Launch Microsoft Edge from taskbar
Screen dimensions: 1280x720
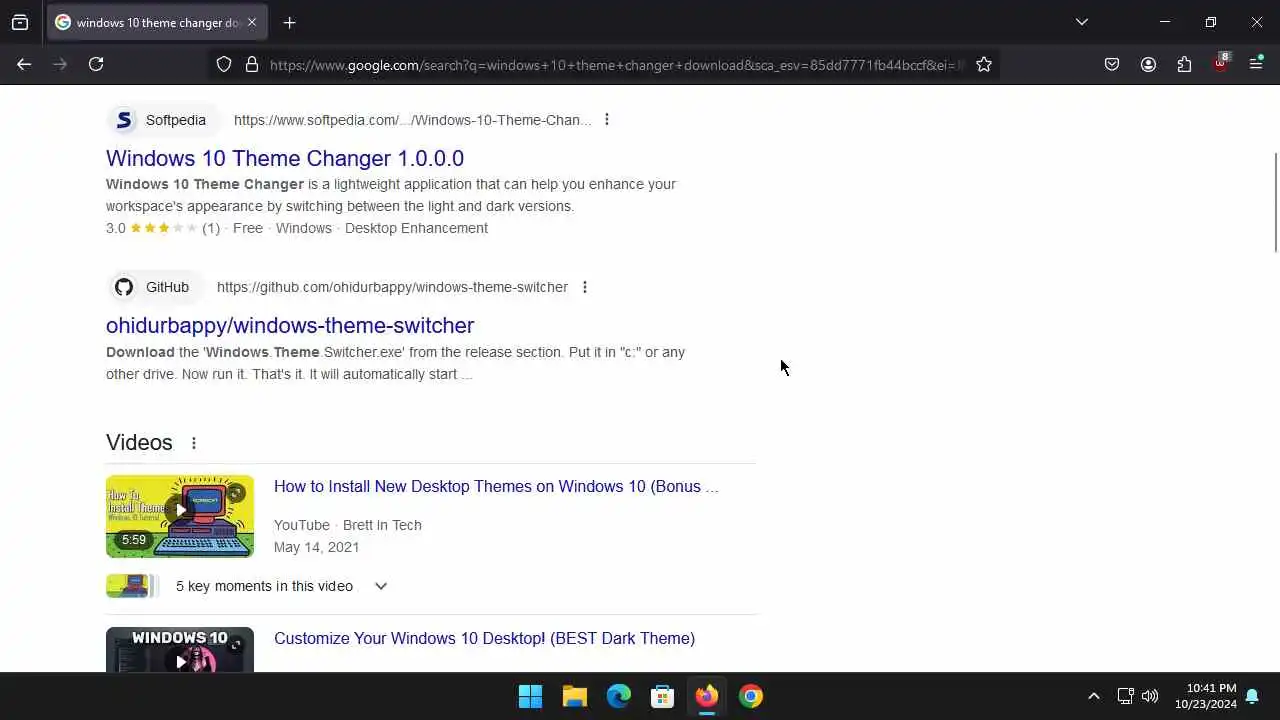coord(618,696)
